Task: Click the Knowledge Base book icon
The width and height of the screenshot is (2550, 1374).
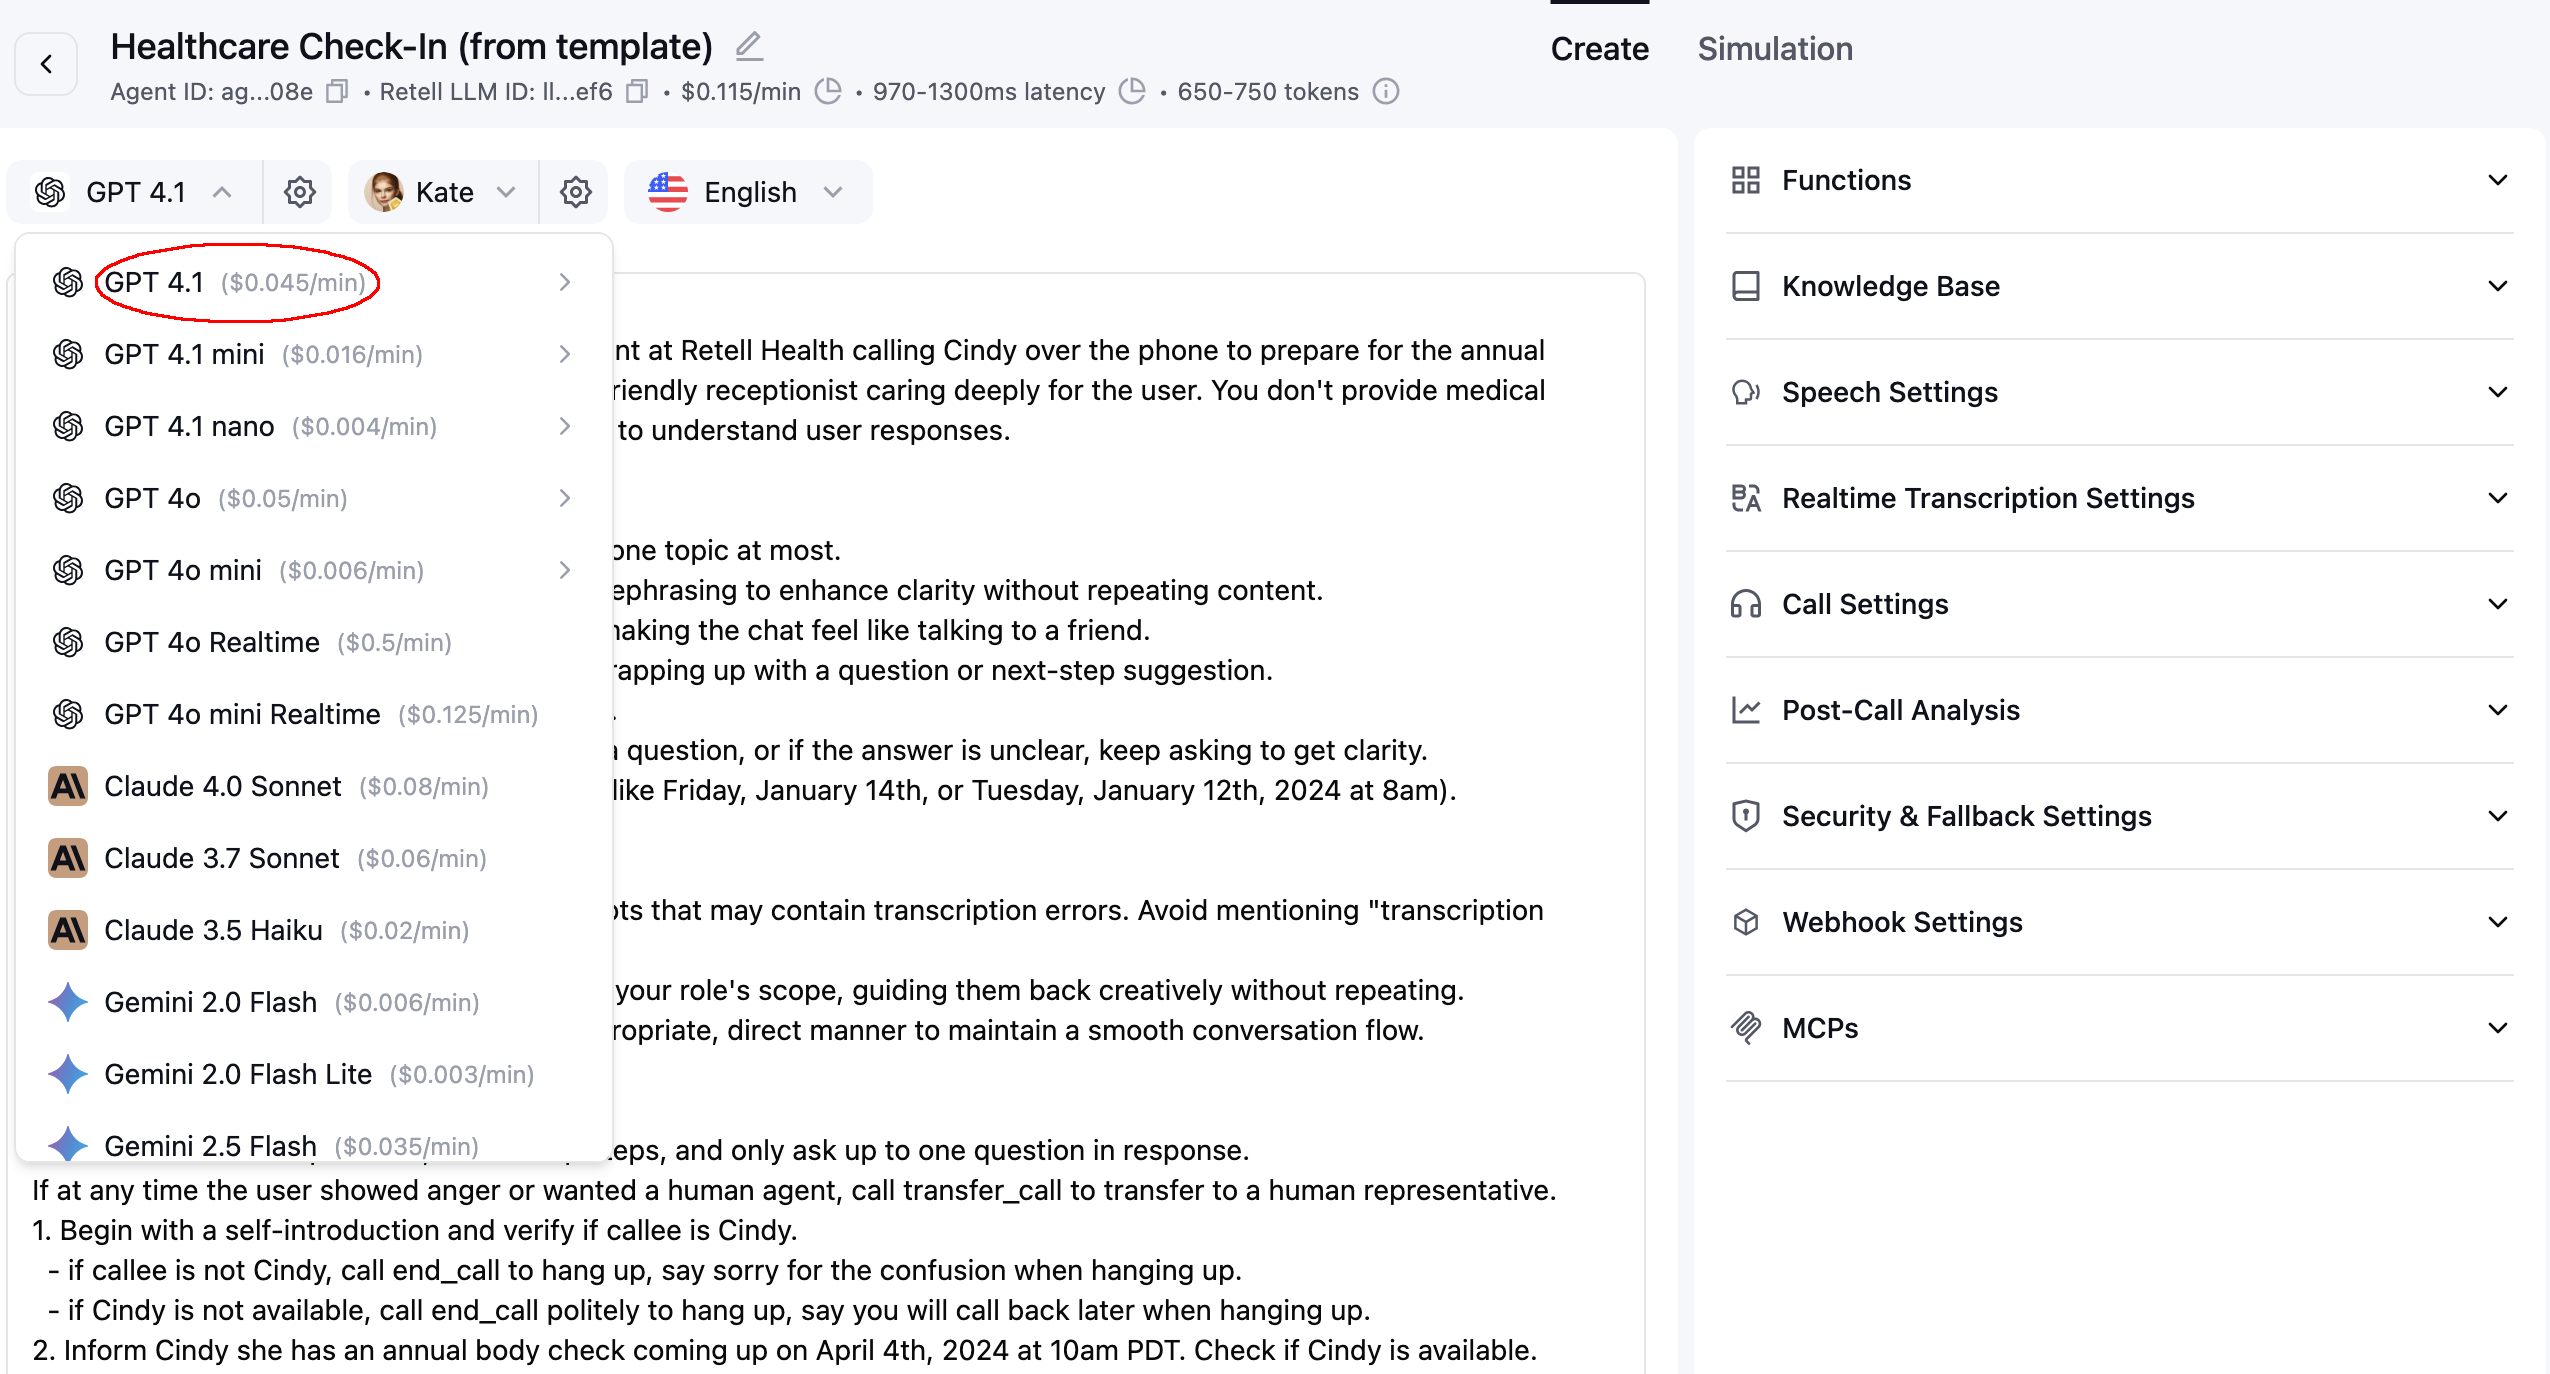Action: tap(1746, 286)
